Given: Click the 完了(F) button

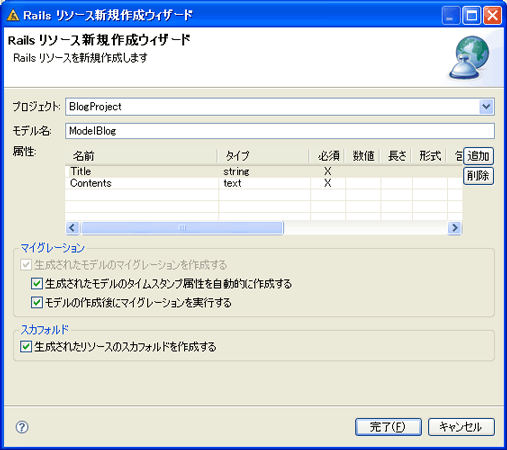Looking at the screenshot, I should pyautogui.click(x=388, y=427).
